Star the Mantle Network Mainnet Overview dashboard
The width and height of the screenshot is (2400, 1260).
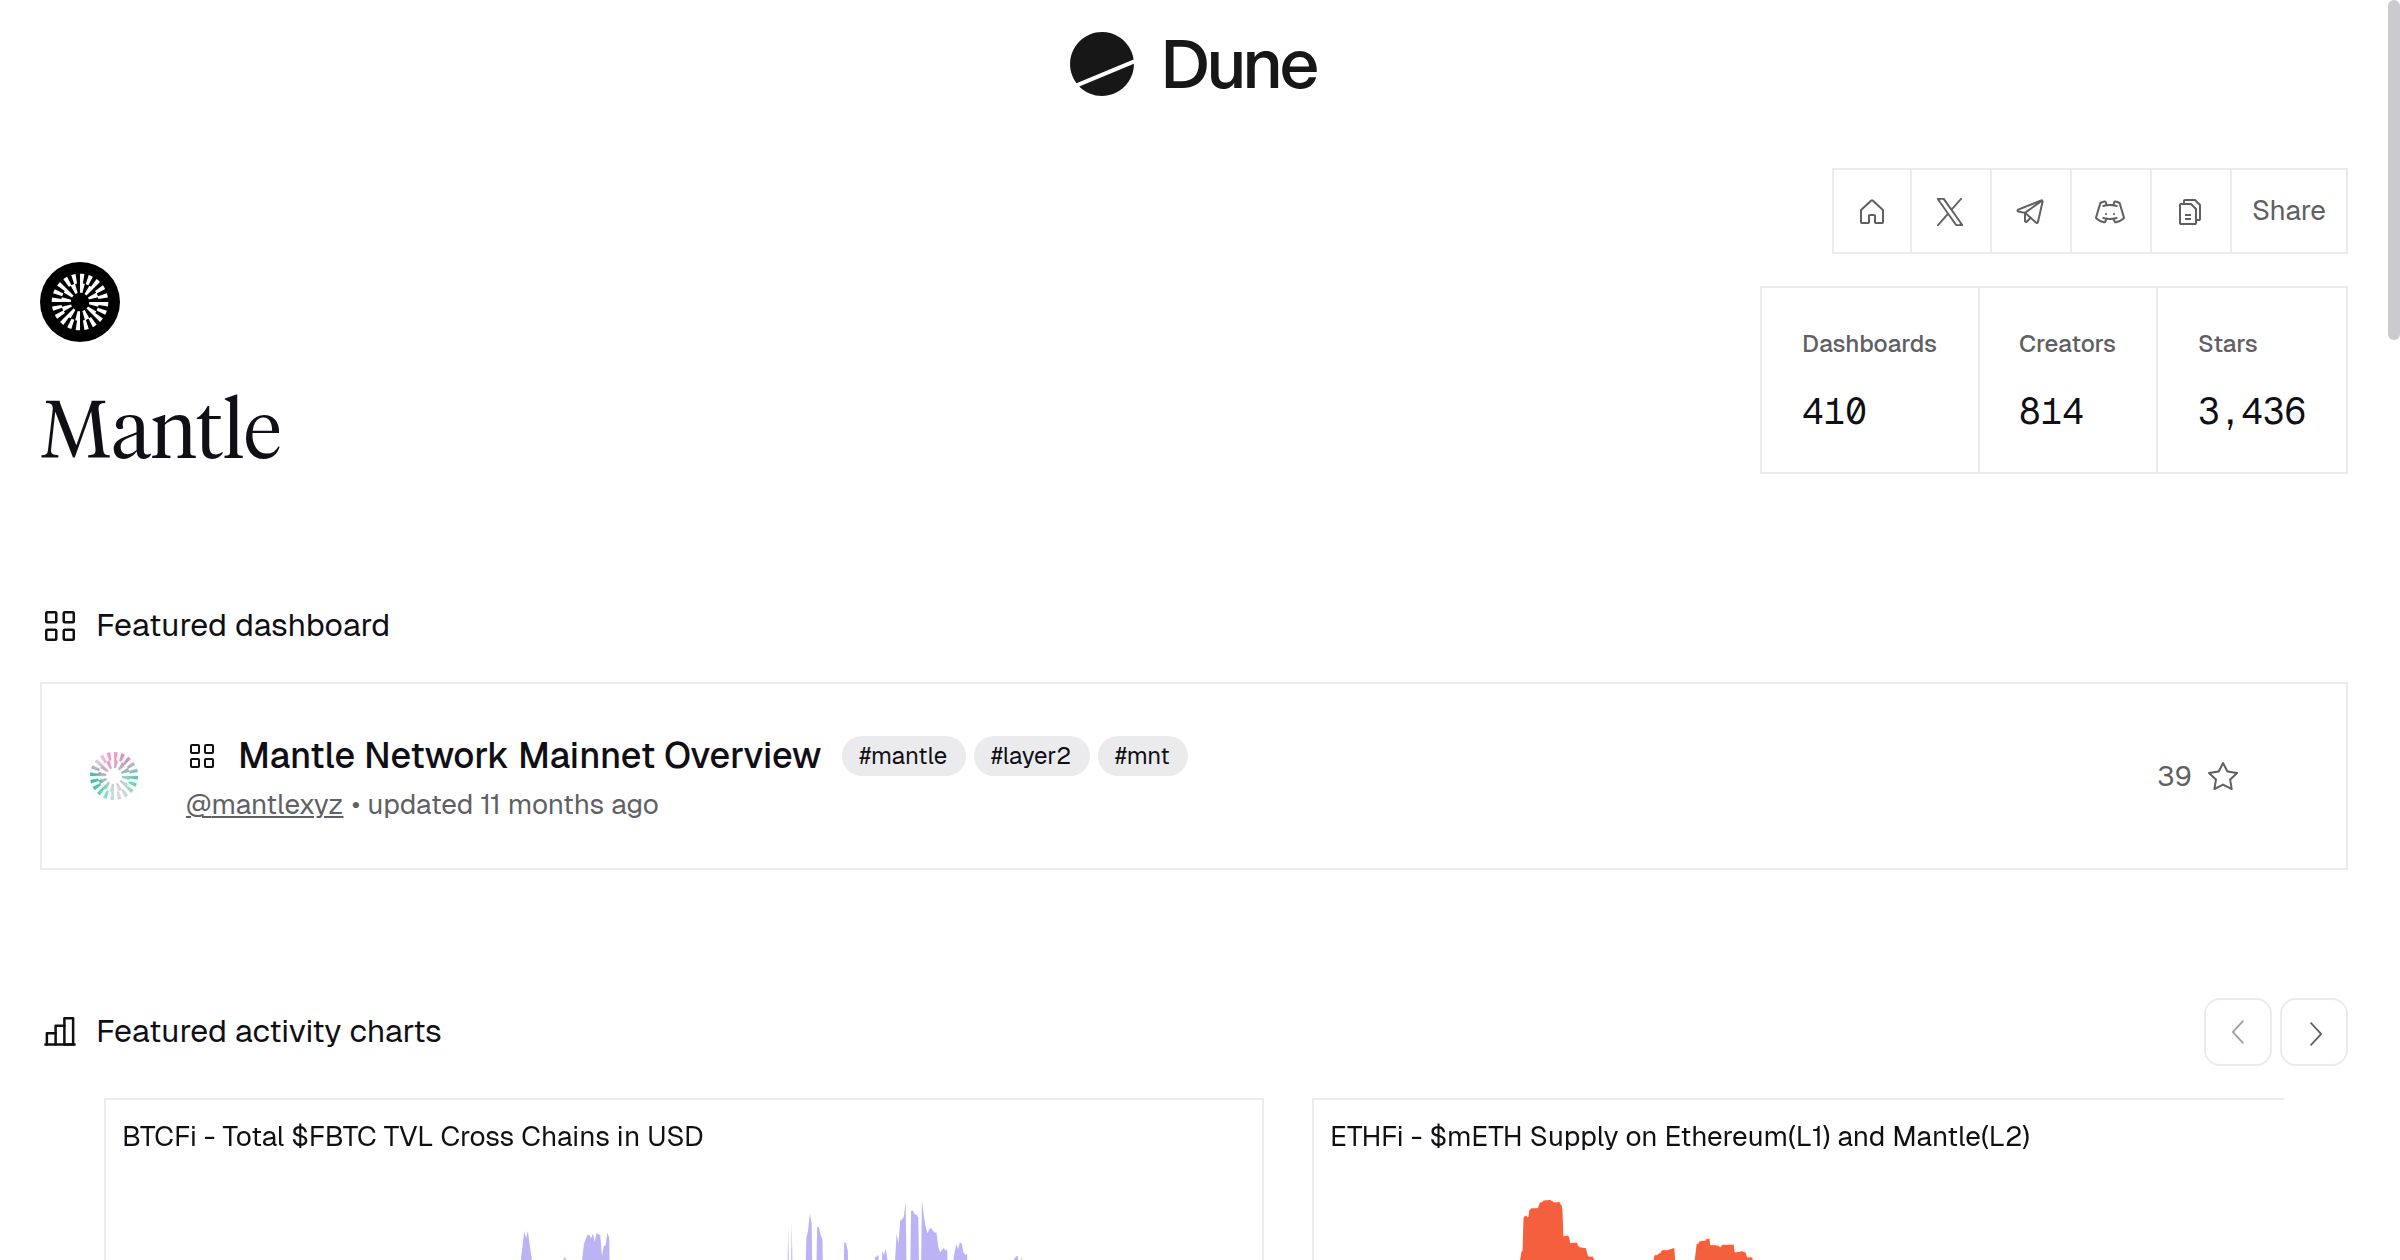point(2223,776)
